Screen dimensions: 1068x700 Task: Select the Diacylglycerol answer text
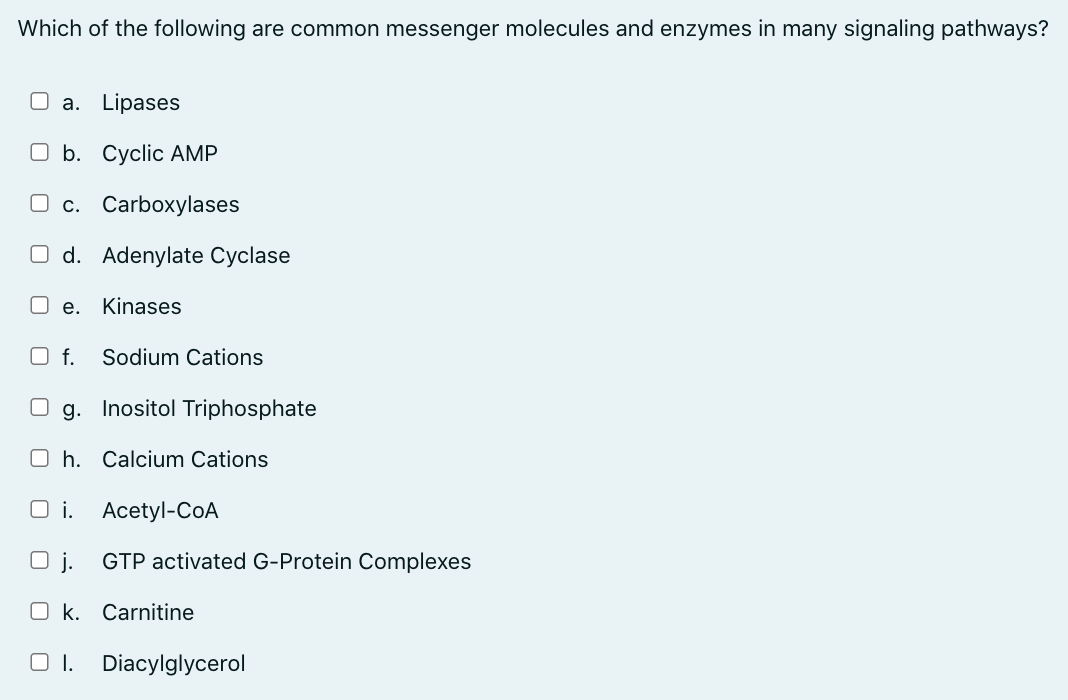coord(172,662)
